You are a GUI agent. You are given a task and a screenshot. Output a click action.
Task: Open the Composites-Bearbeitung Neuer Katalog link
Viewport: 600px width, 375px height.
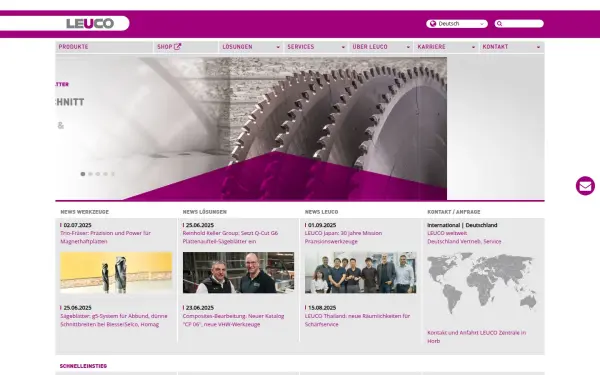point(233,320)
